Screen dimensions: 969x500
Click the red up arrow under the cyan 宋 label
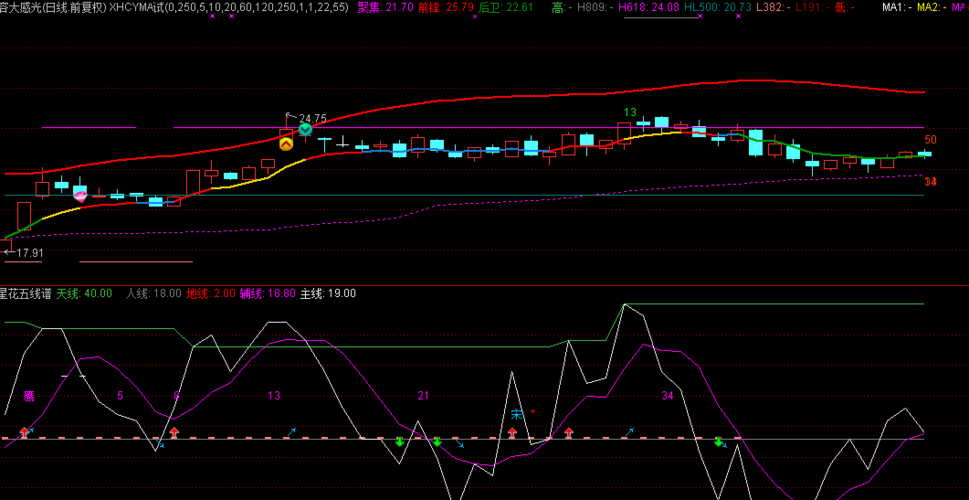[512, 432]
